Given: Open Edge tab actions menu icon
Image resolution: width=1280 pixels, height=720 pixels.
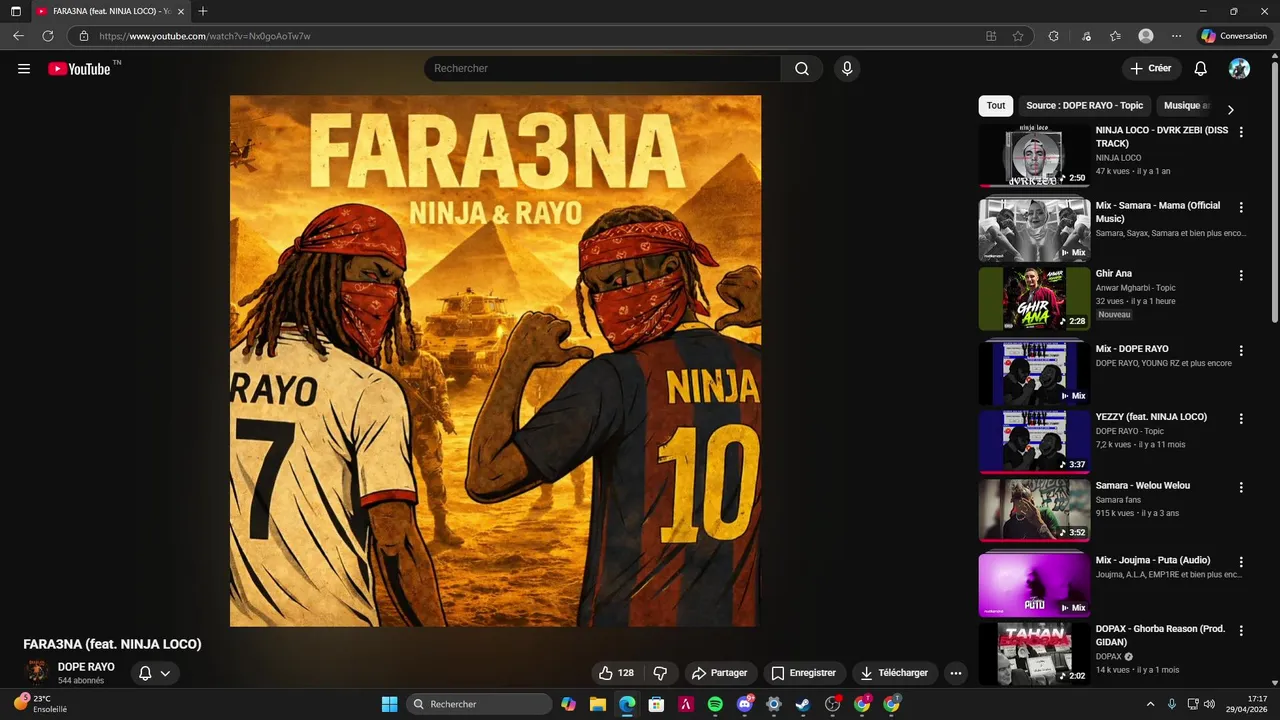Looking at the screenshot, I should [x=16, y=11].
